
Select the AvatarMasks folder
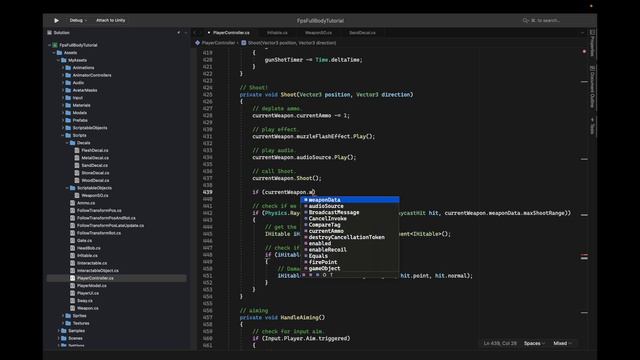coord(85,90)
